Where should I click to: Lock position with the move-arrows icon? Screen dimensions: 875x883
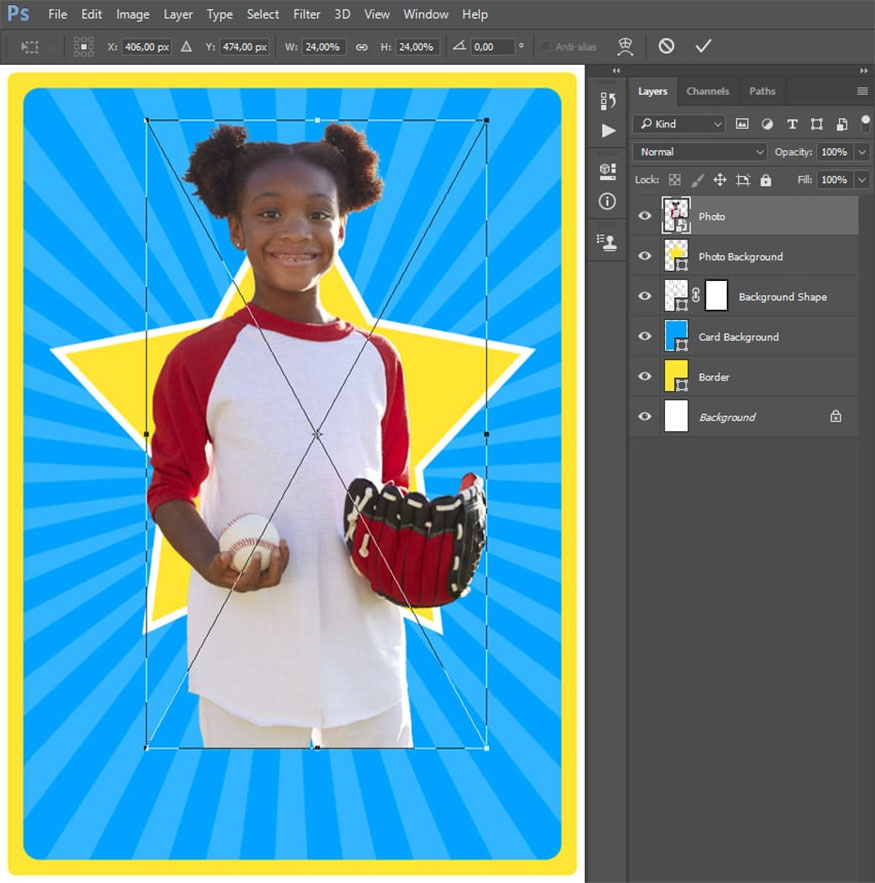[719, 180]
